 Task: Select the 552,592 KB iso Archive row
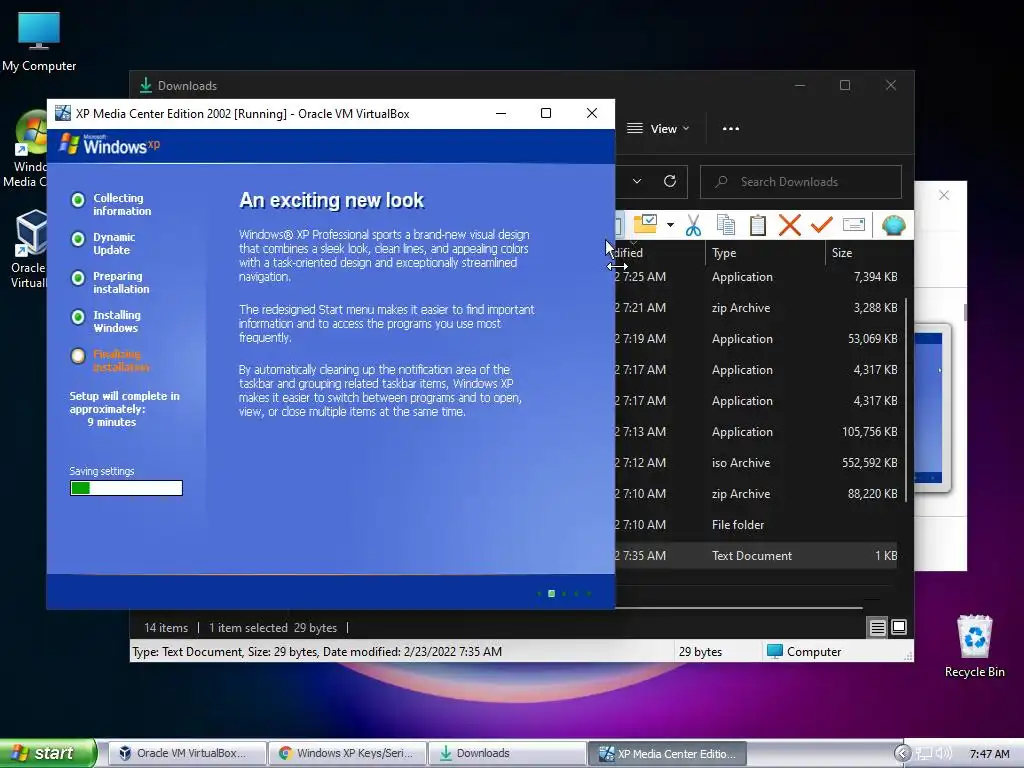pos(756,462)
